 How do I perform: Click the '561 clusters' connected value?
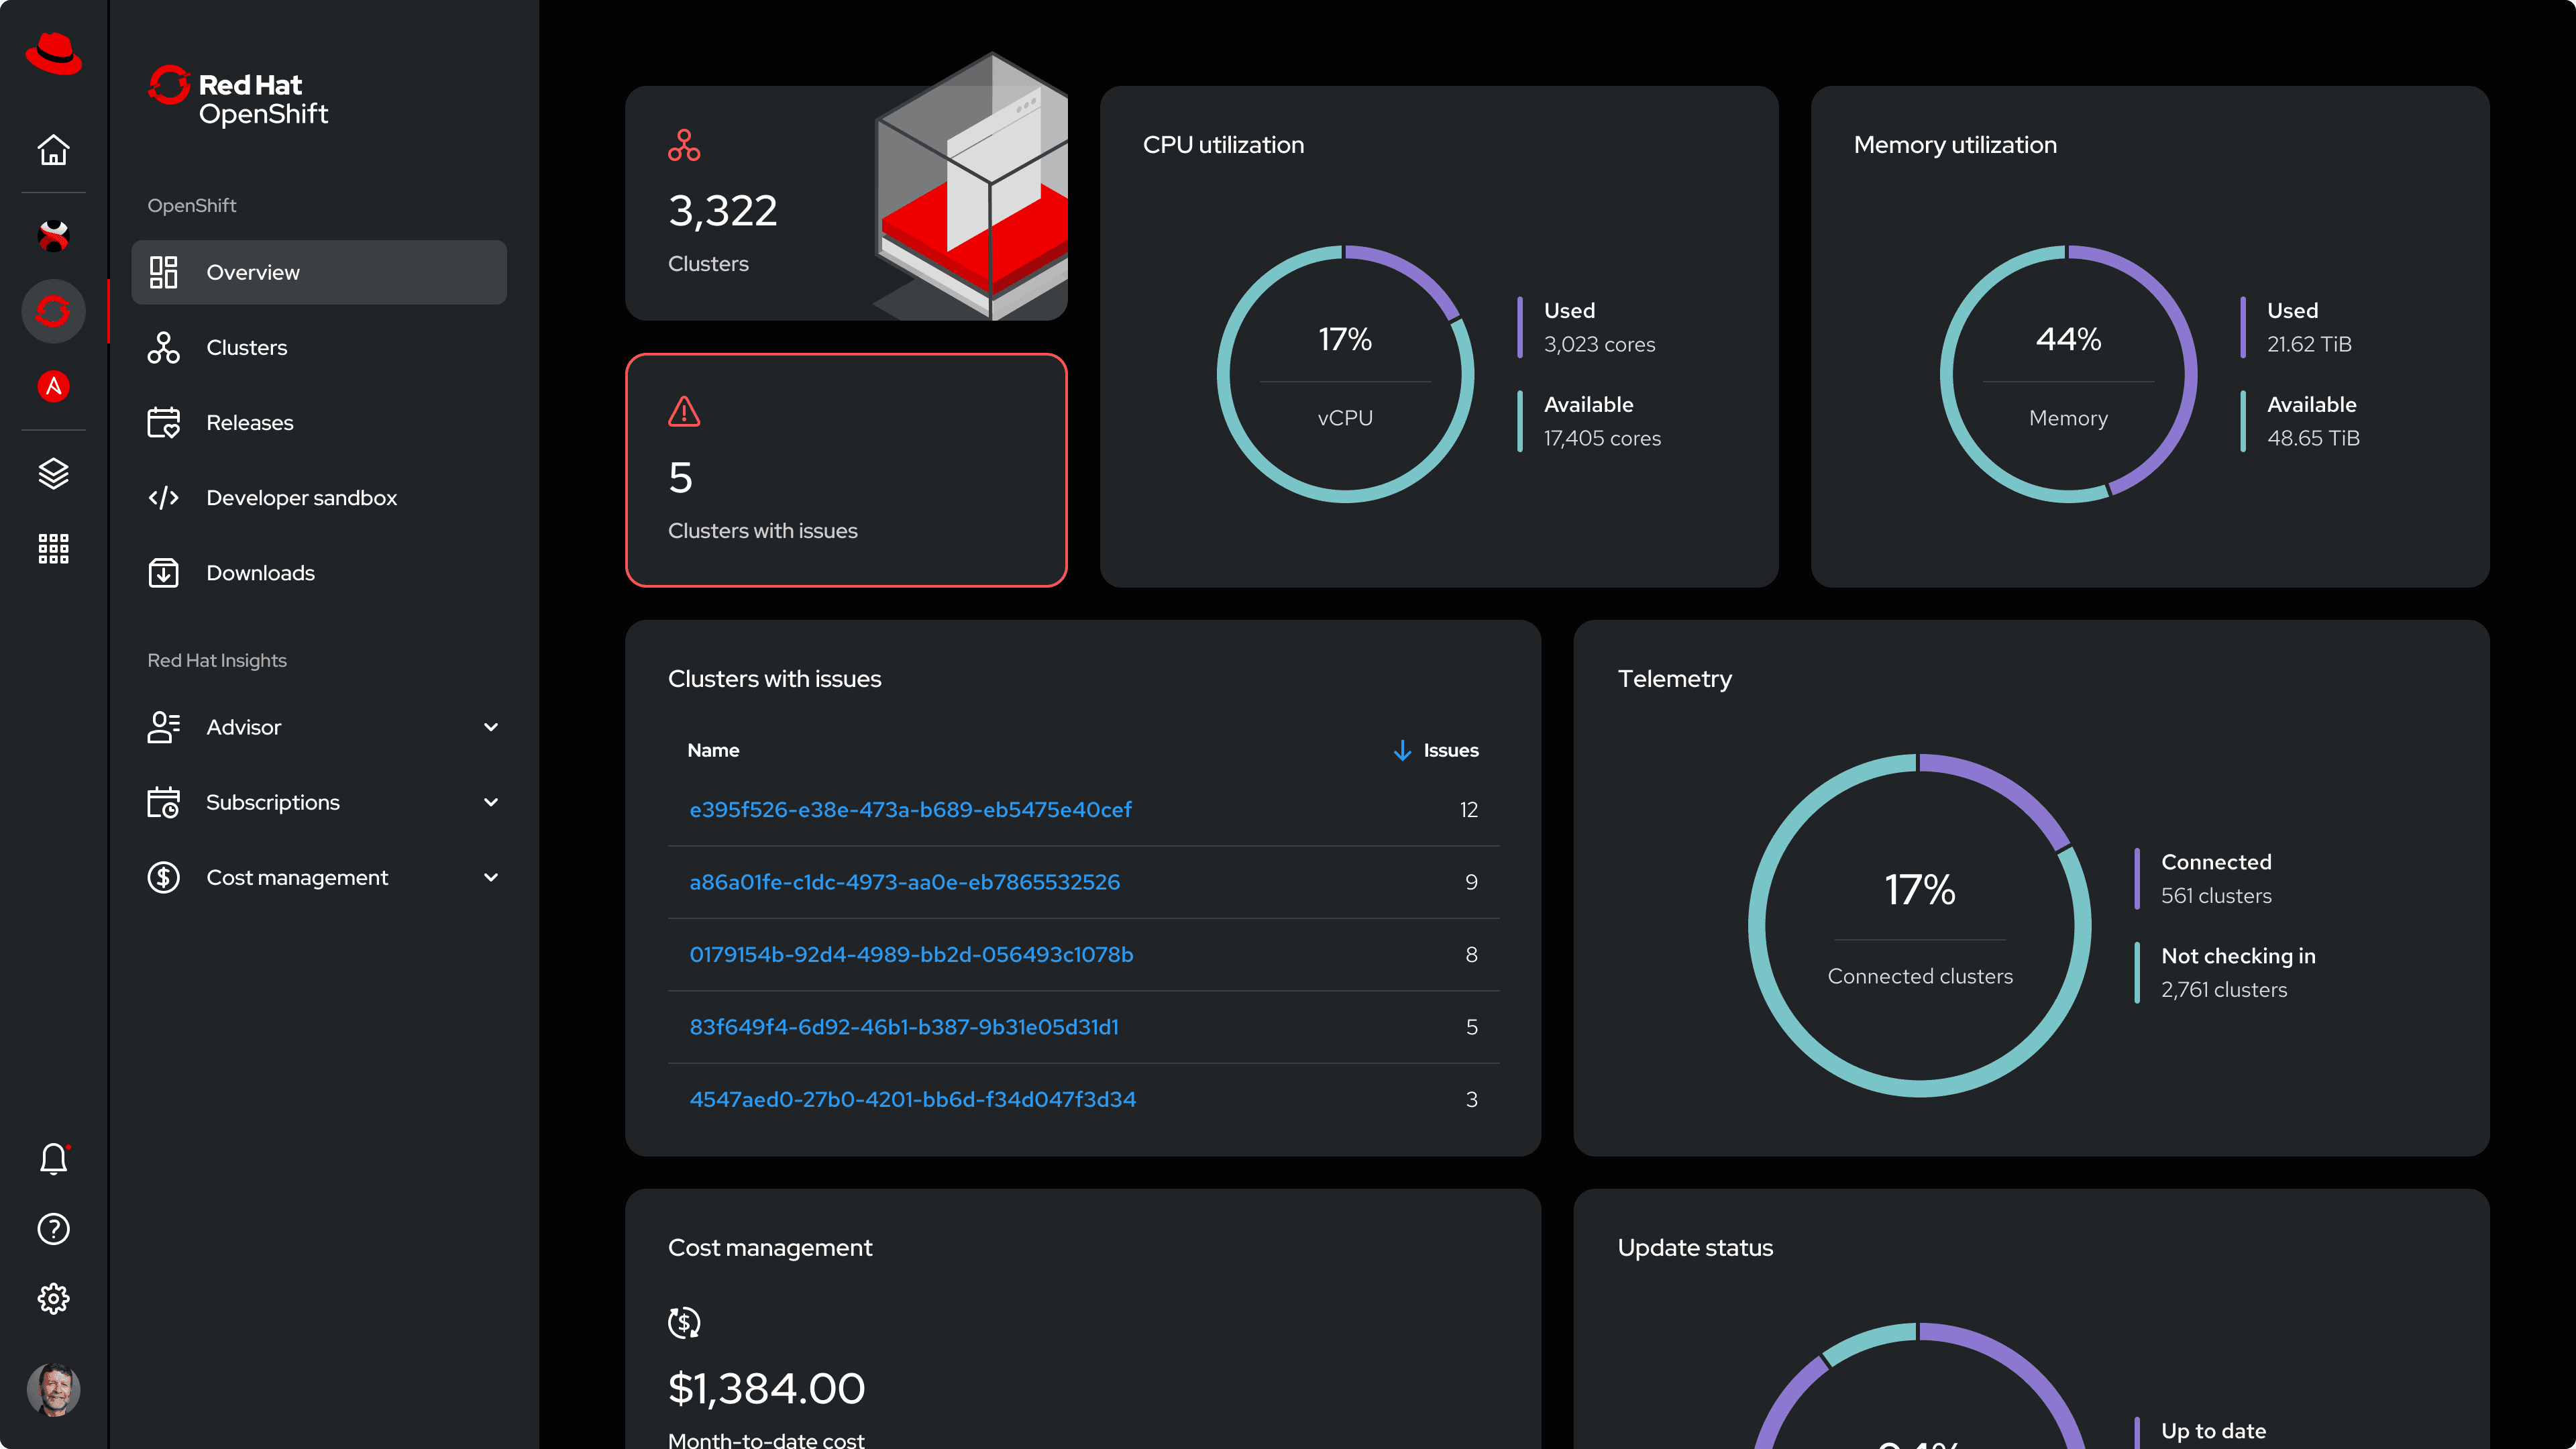[x=2216, y=896]
